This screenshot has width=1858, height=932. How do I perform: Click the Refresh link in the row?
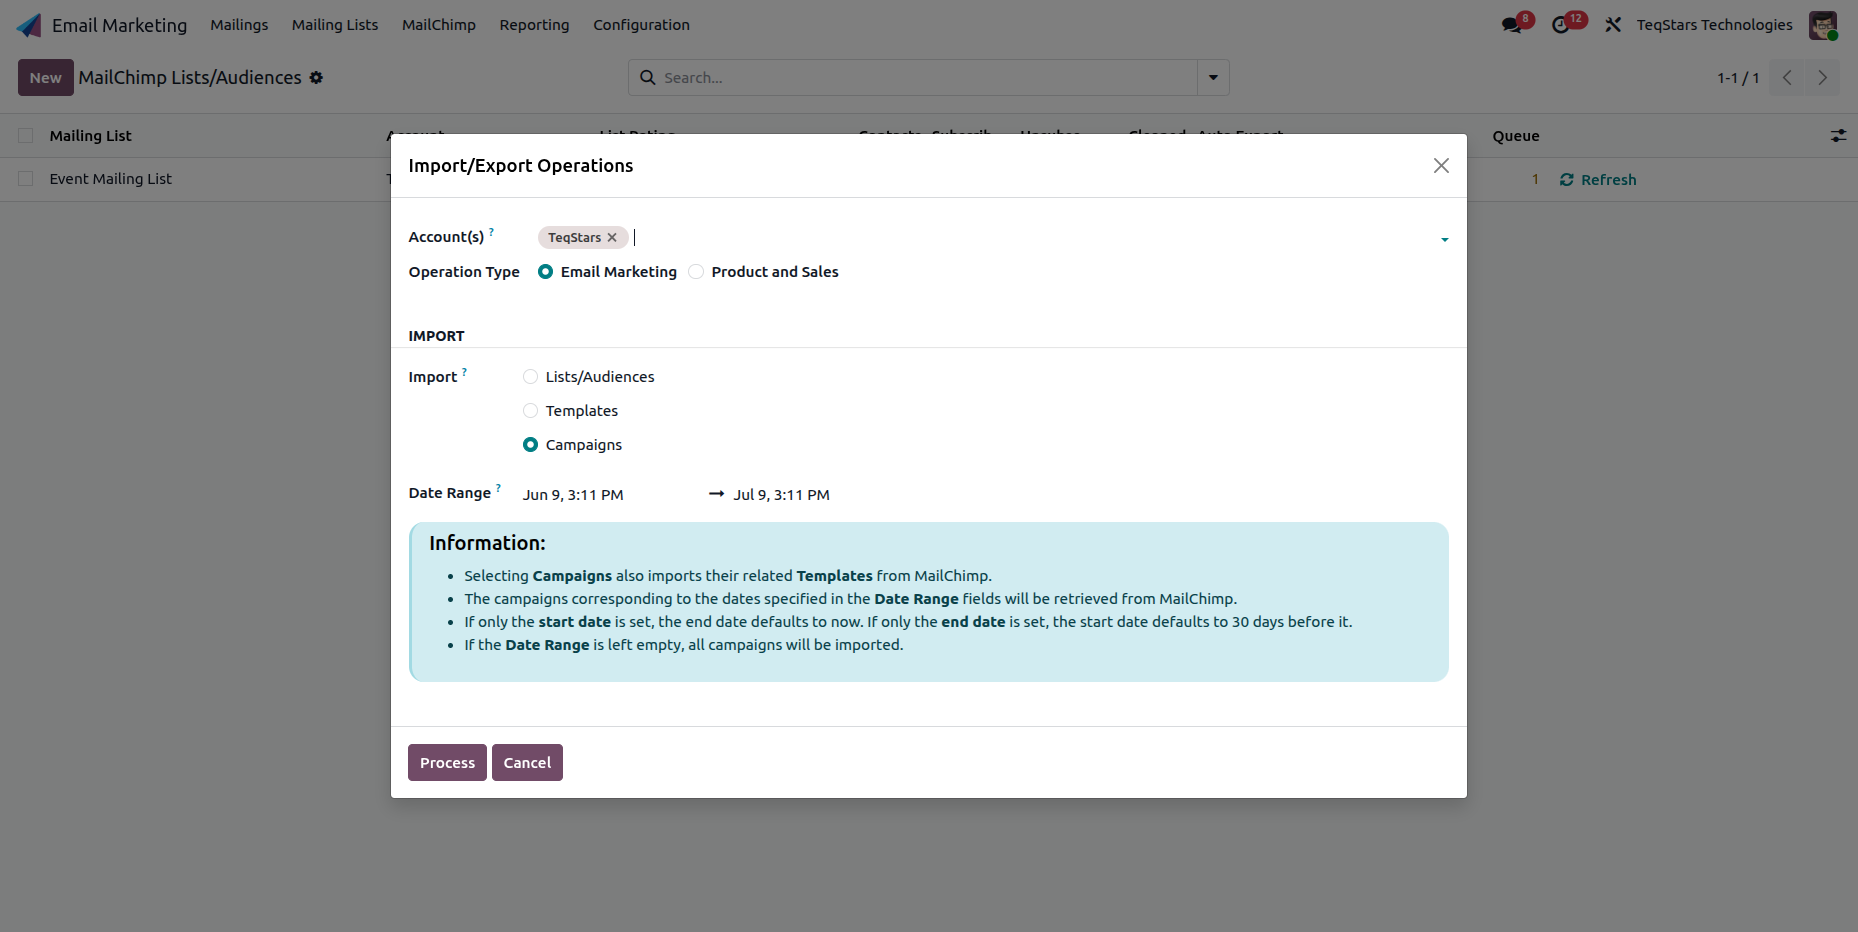(x=1598, y=180)
